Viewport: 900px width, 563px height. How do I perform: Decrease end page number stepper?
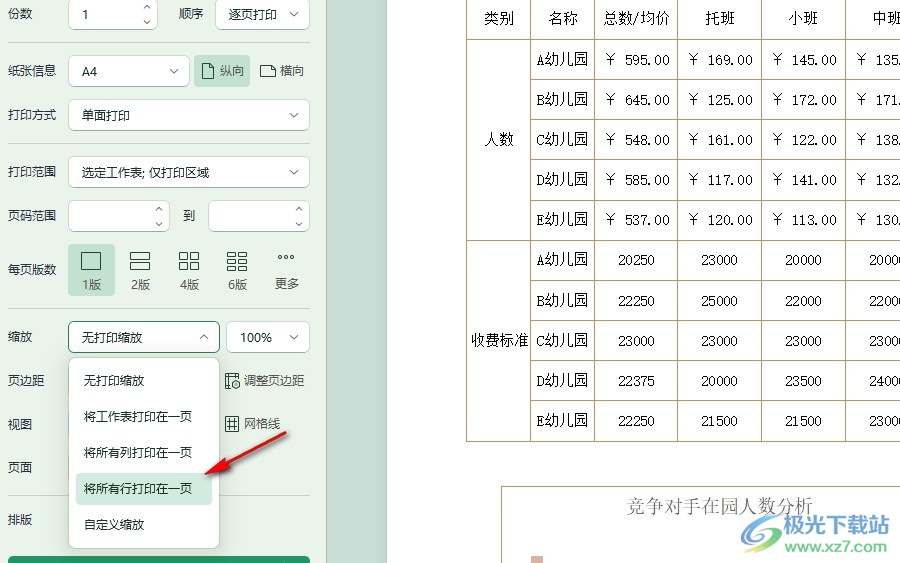(x=299, y=223)
